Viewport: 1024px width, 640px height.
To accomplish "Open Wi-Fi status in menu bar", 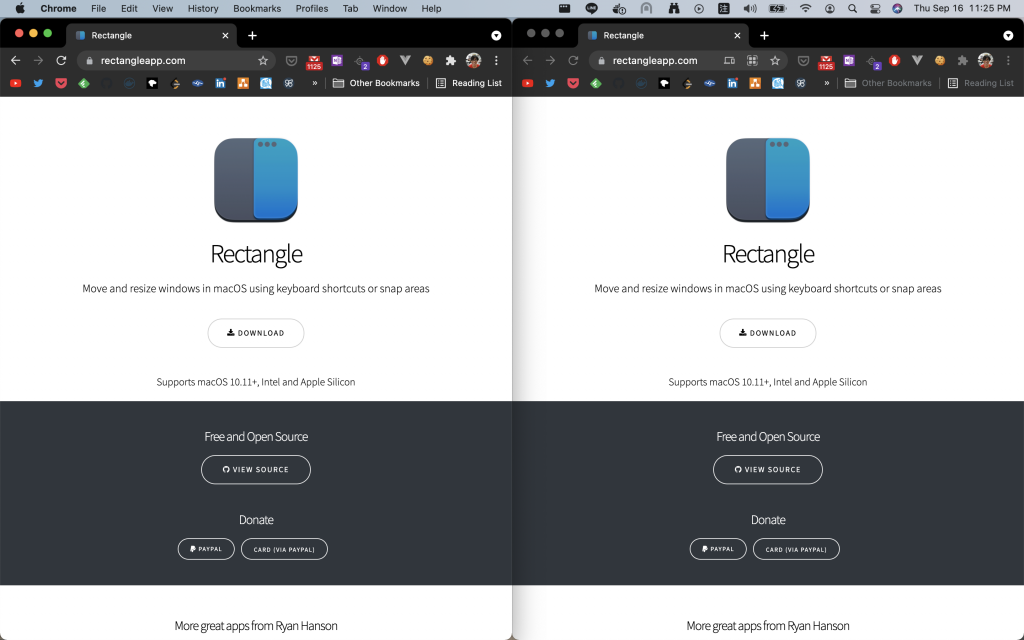I will 805,8.
